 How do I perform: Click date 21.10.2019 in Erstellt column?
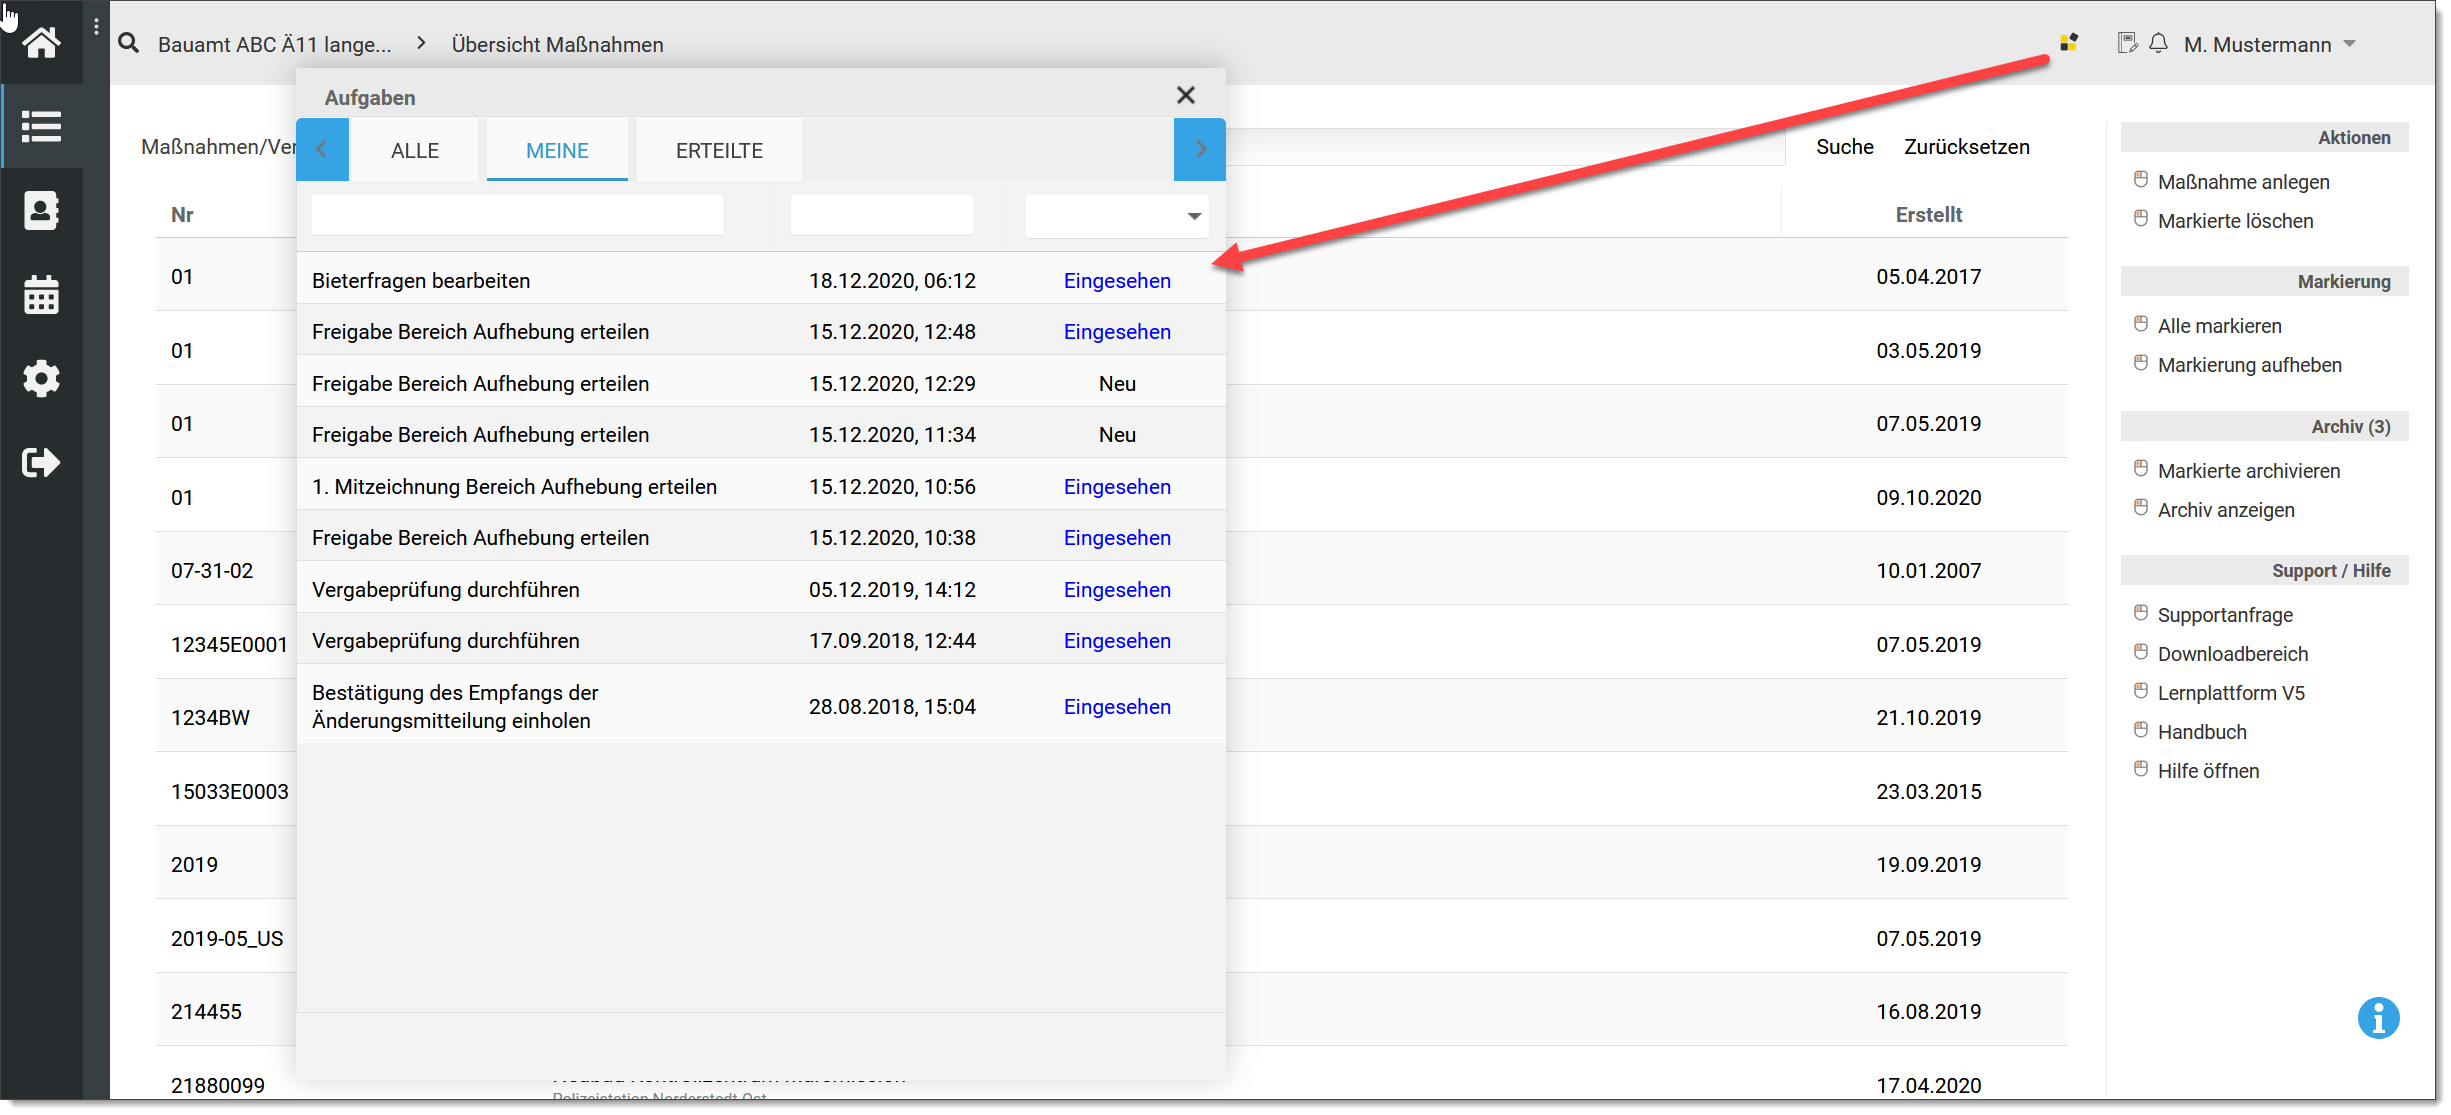[1928, 718]
